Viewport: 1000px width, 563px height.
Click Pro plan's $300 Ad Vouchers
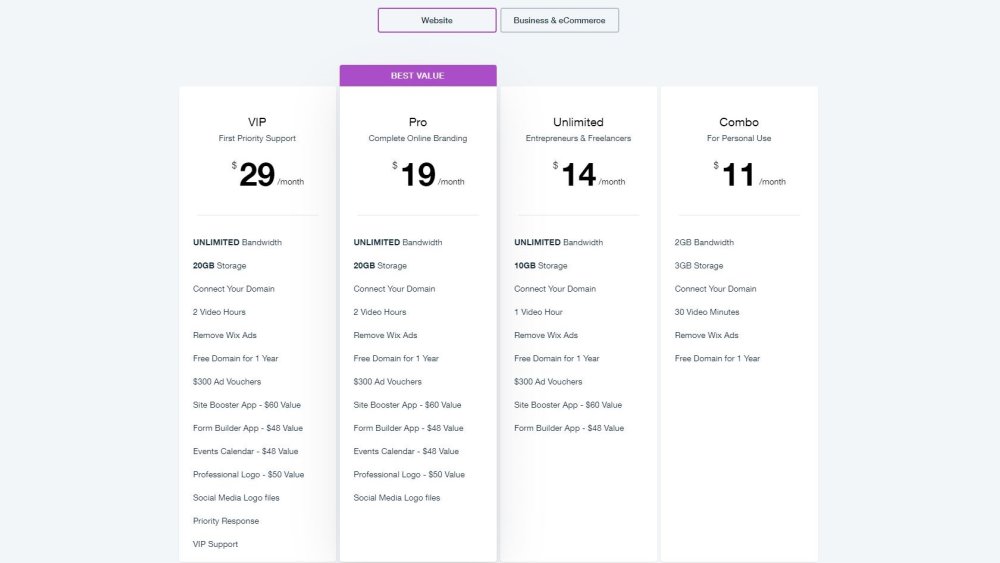coord(388,382)
